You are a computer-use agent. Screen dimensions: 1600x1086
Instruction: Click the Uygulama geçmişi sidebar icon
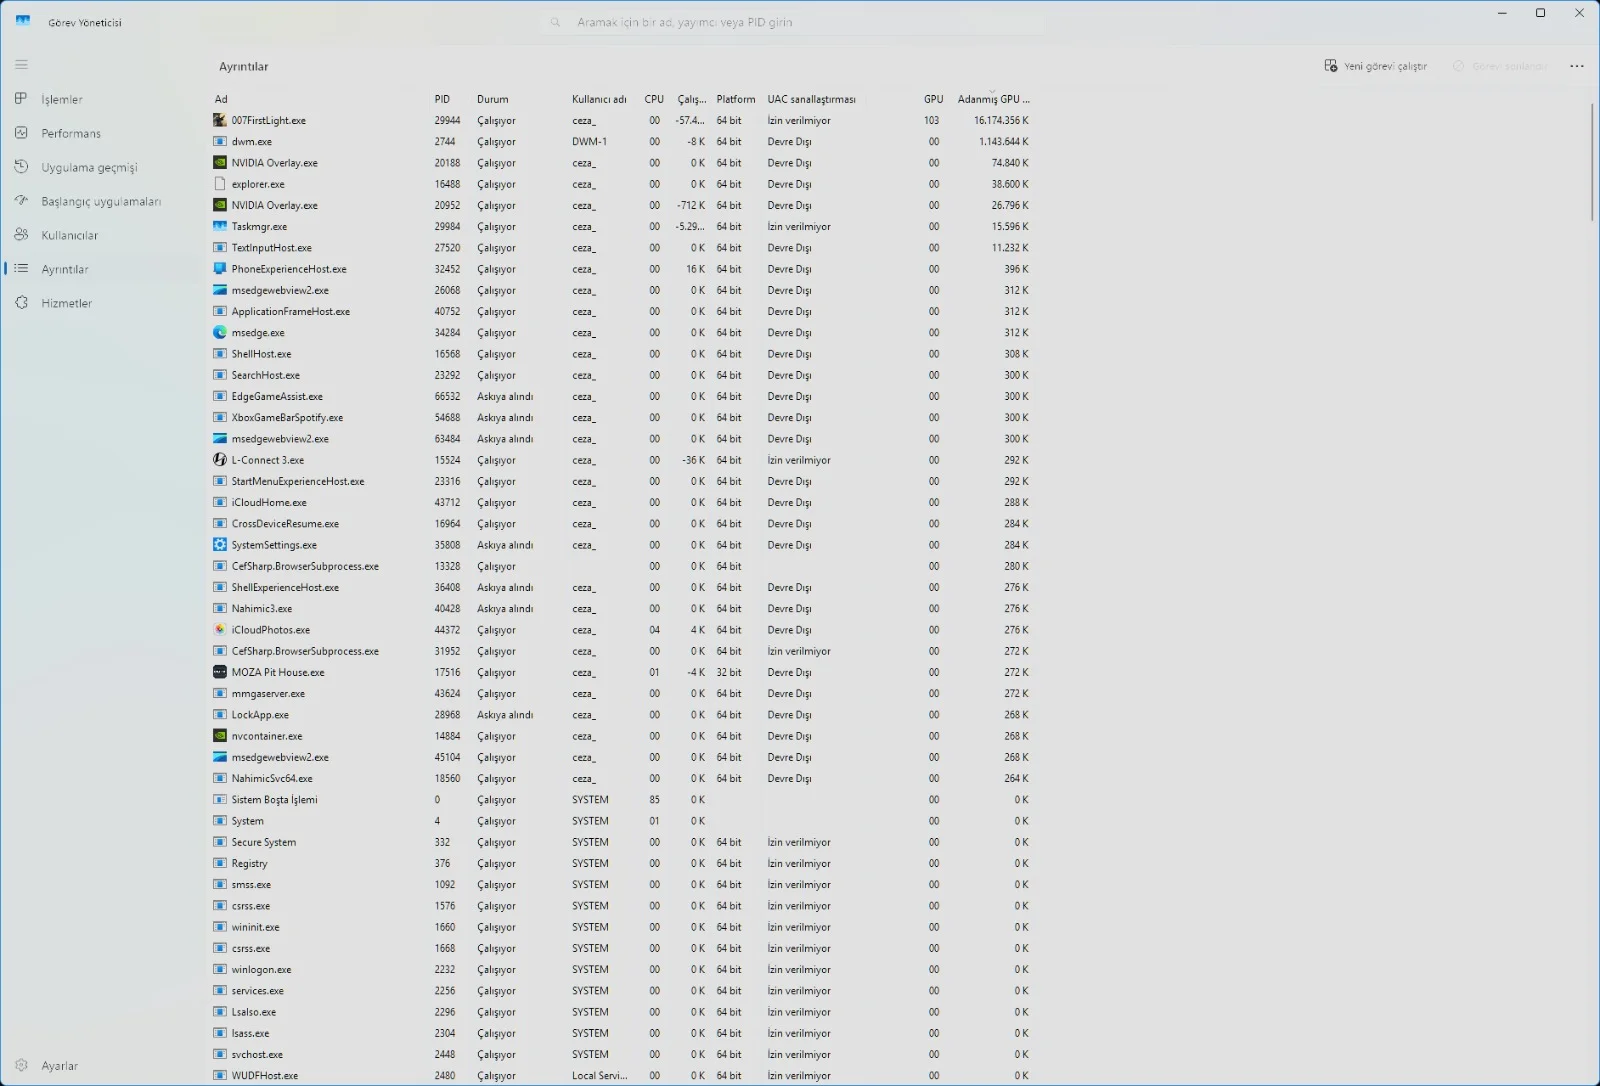tap(21, 167)
